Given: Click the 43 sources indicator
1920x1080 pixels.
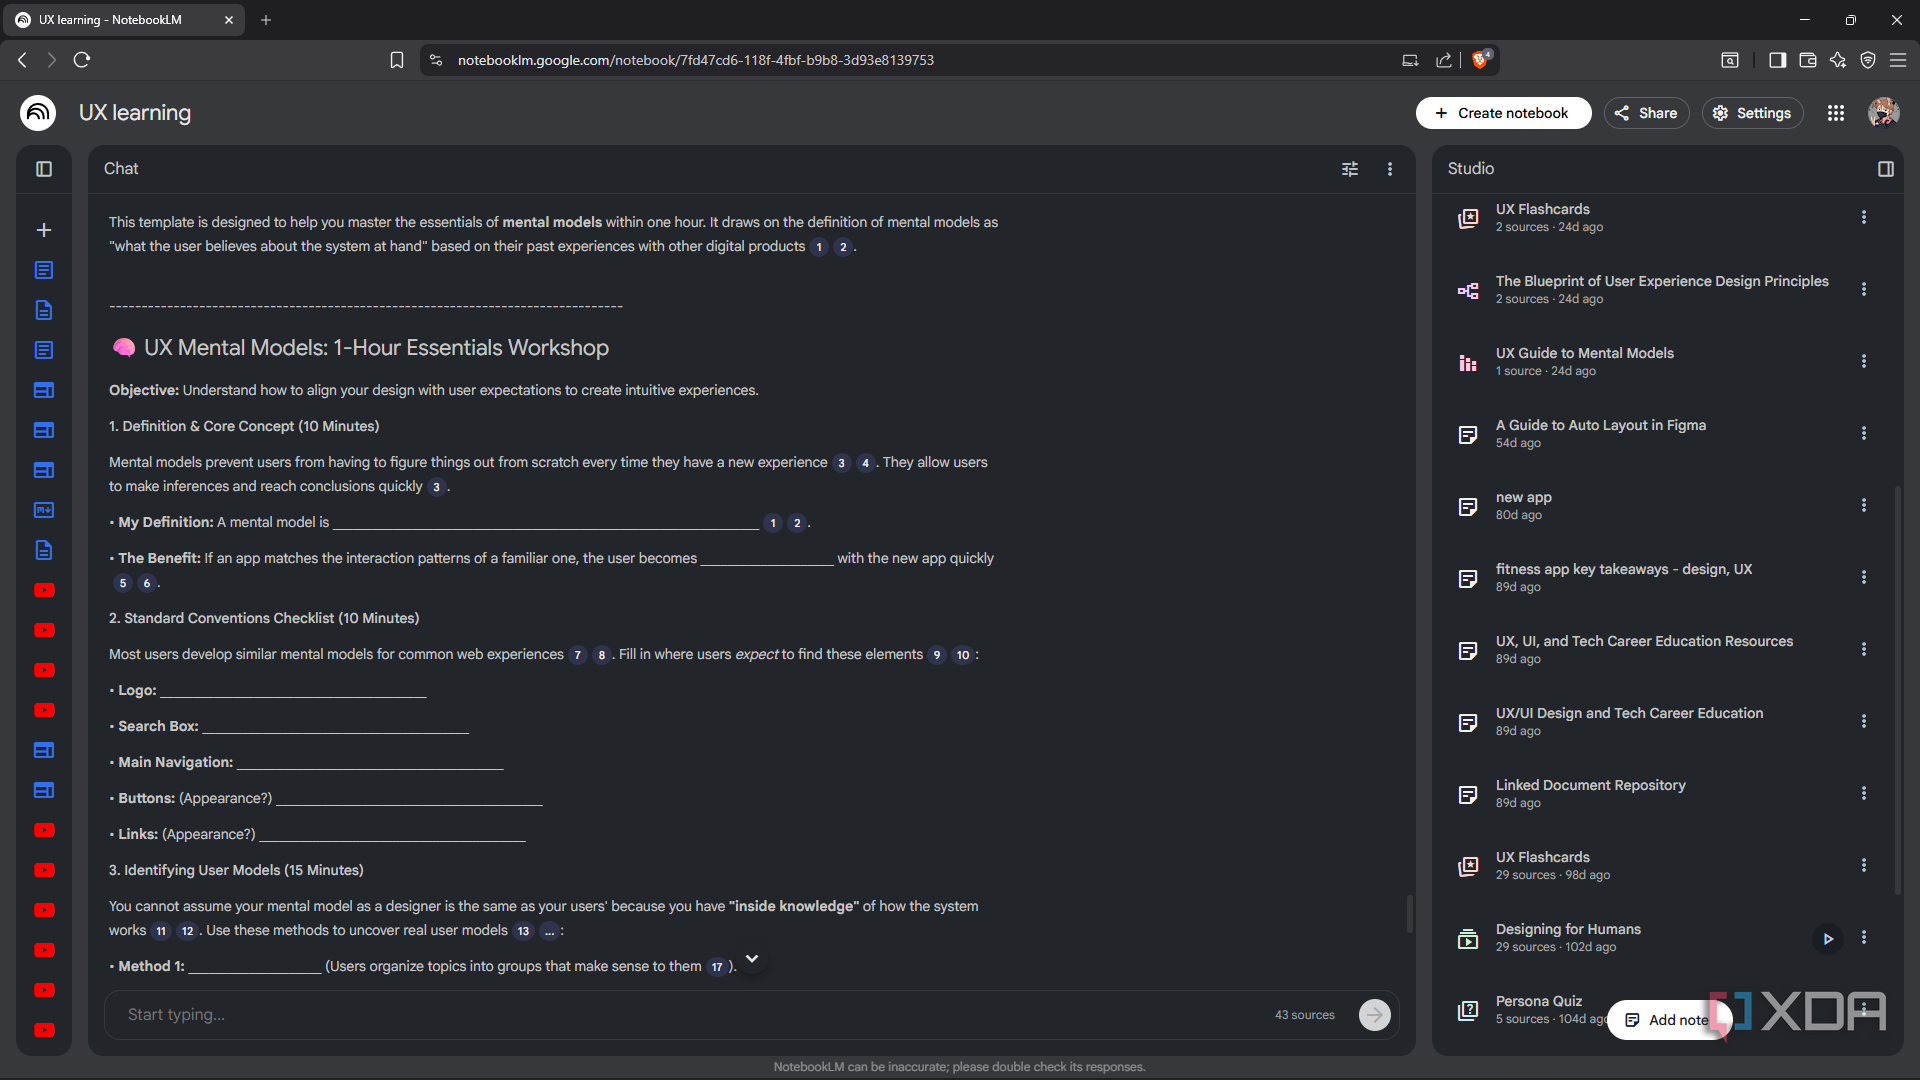Looking at the screenshot, I should (x=1304, y=1015).
